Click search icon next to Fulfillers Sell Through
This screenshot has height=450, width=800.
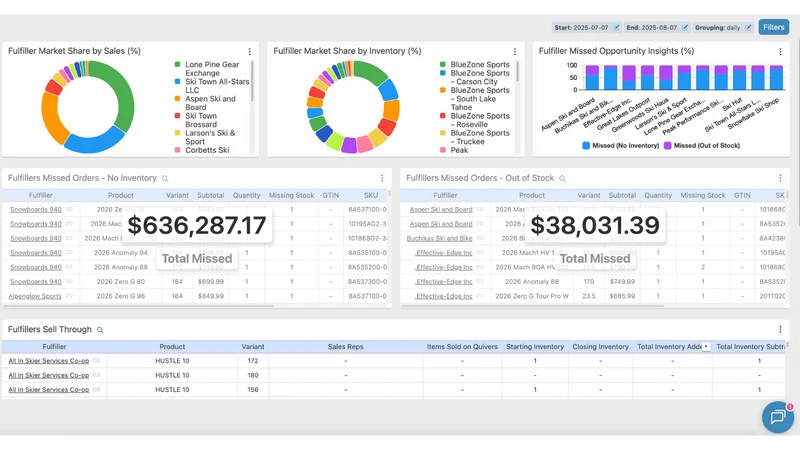coord(100,330)
